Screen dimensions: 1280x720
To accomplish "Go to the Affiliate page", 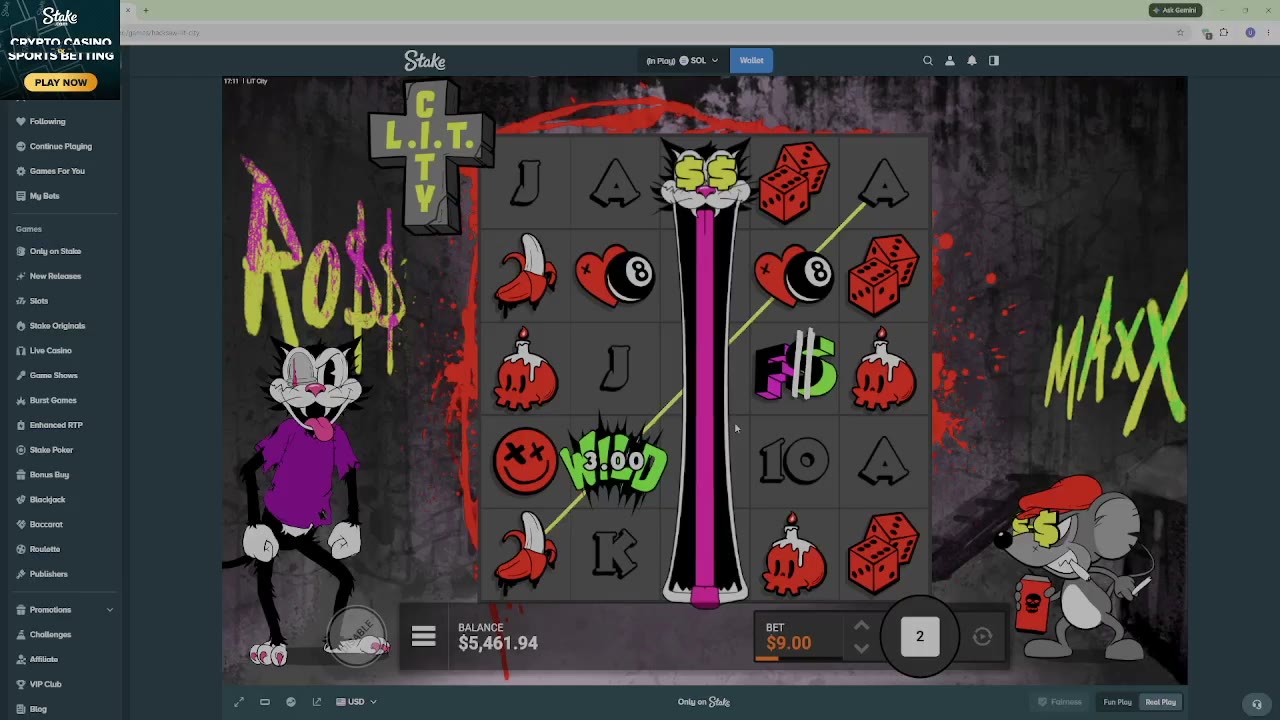I will coord(44,660).
